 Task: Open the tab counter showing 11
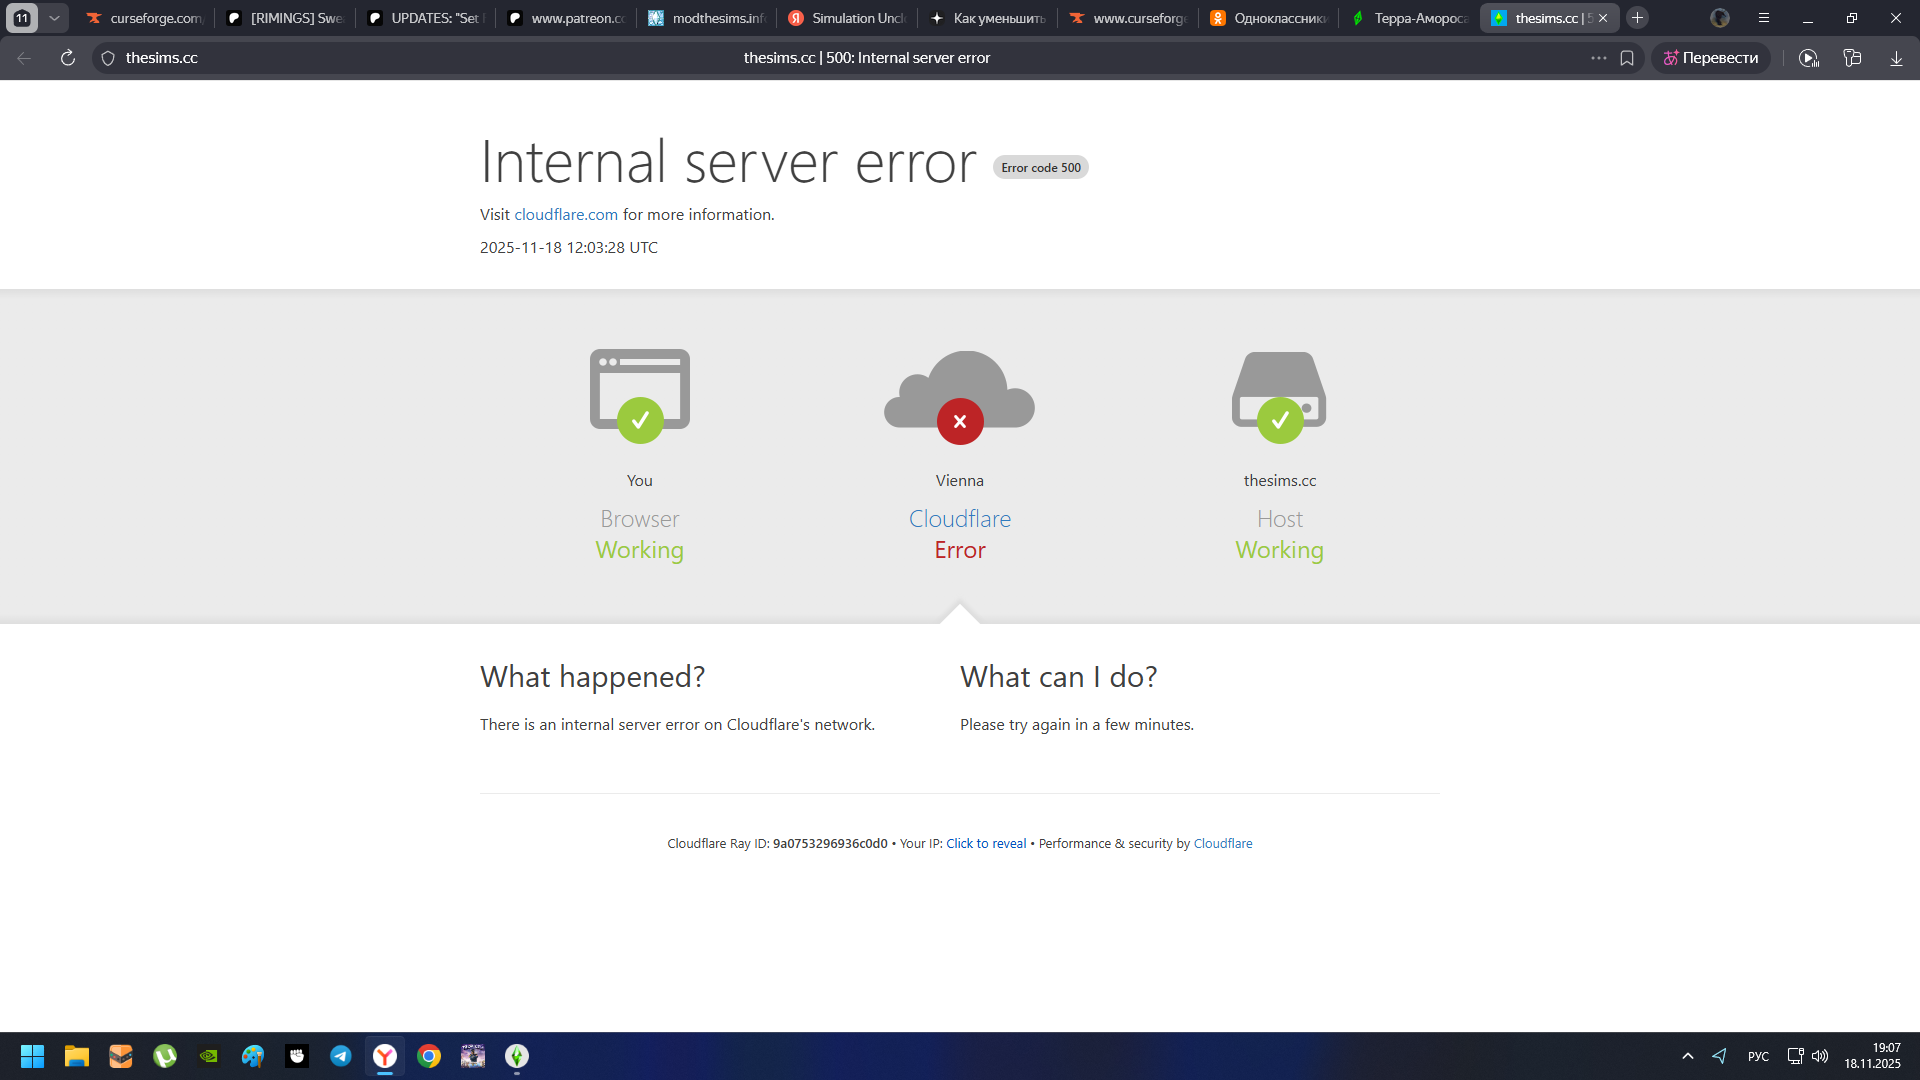tap(22, 18)
